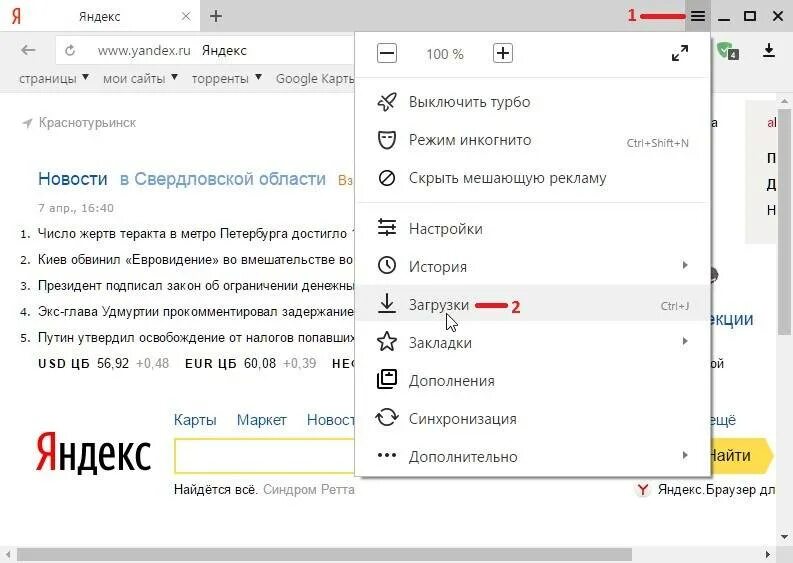
Task: Click the incognito mask icon
Action: pyautogui.click(x=387, y=140)
